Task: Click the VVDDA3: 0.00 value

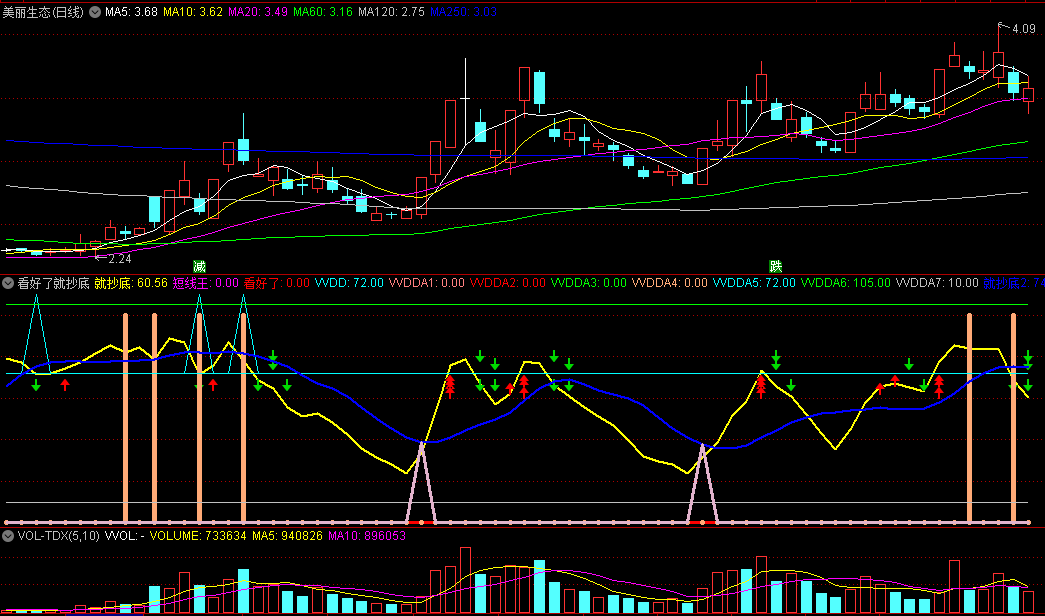Action: 588,283
